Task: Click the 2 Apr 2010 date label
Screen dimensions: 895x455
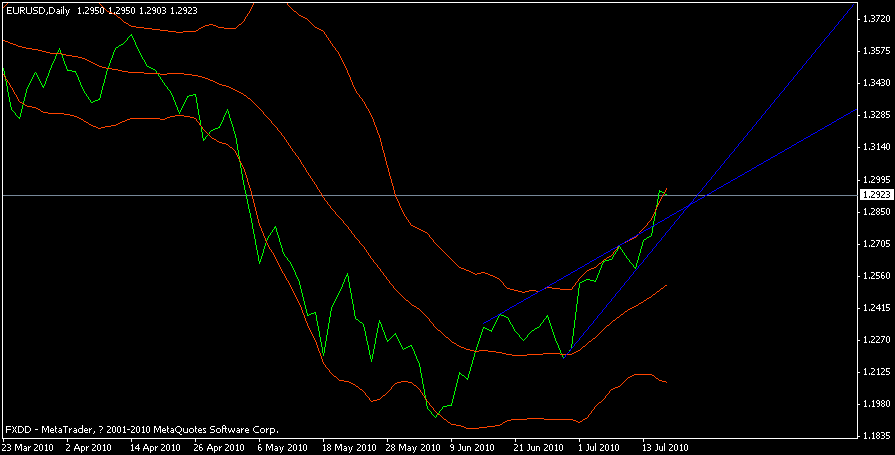Action: point(88,448)
